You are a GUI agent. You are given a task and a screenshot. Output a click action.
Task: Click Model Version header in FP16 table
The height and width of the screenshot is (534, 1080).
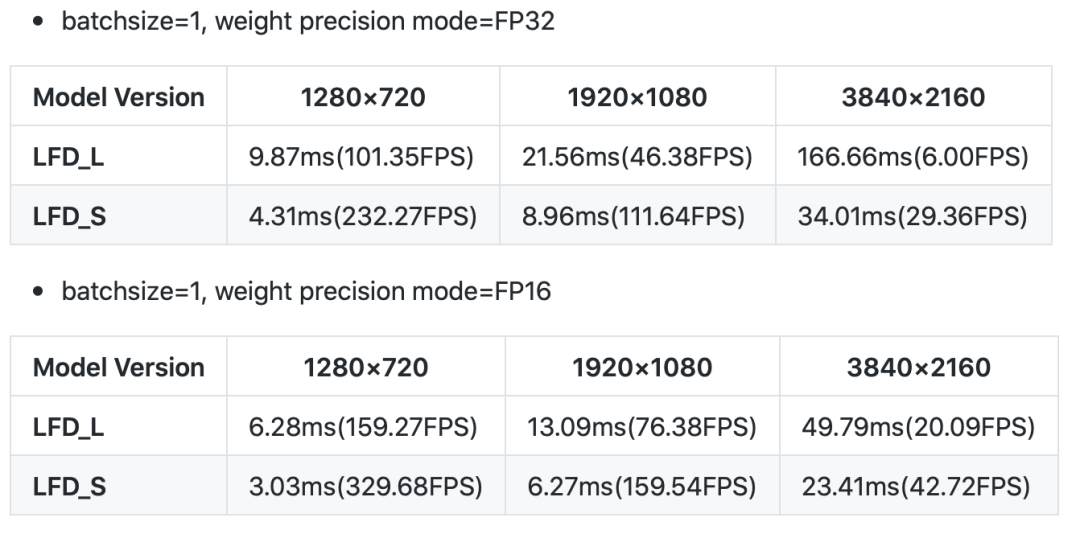(118, 368)
